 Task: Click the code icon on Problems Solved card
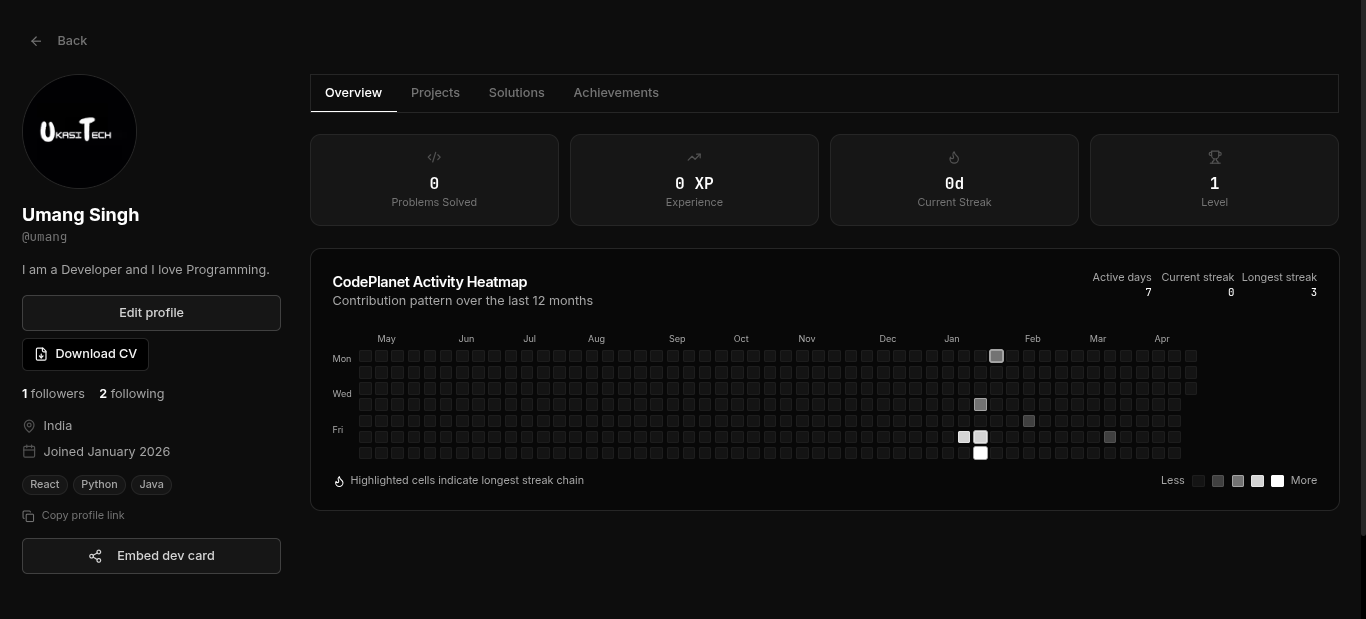pyautogui.click(x=434, y=157)
